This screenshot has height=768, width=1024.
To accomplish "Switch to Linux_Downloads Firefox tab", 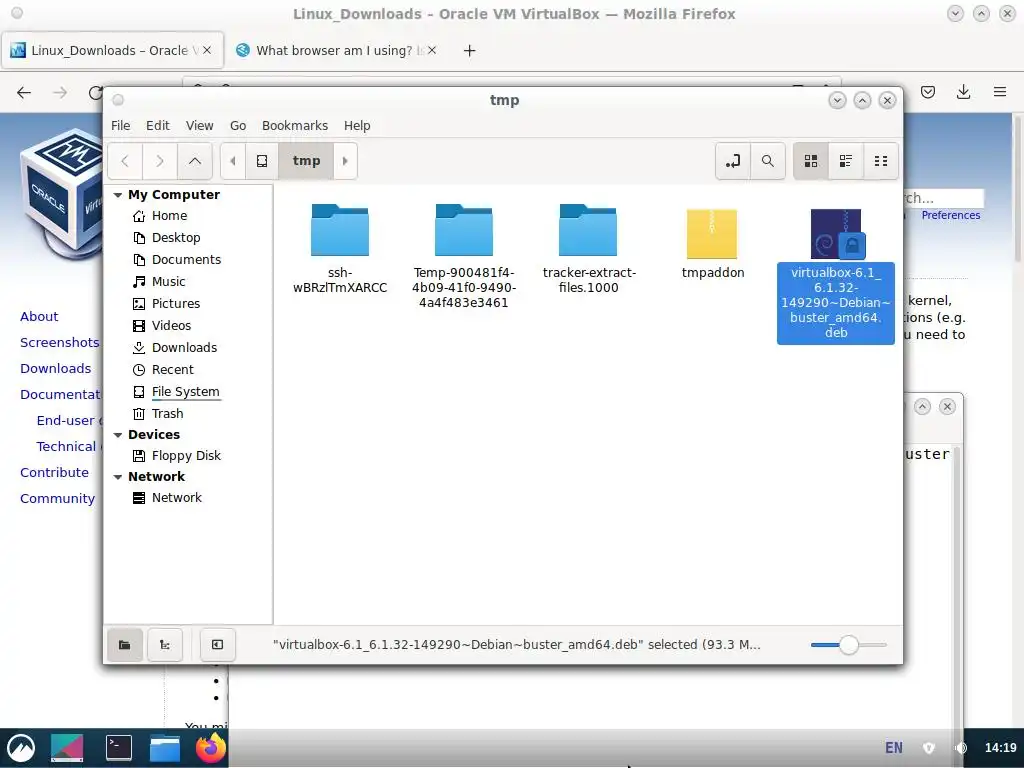I will tap(112, 50).
